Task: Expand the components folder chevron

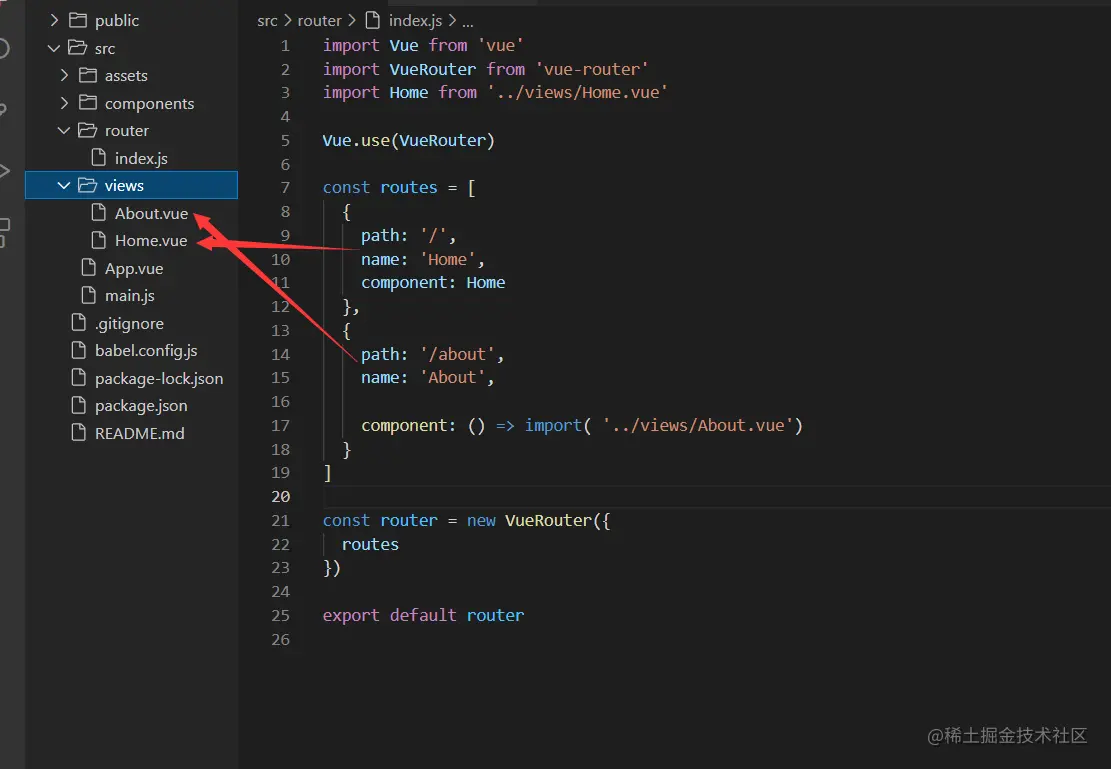Action: (64, 103)
